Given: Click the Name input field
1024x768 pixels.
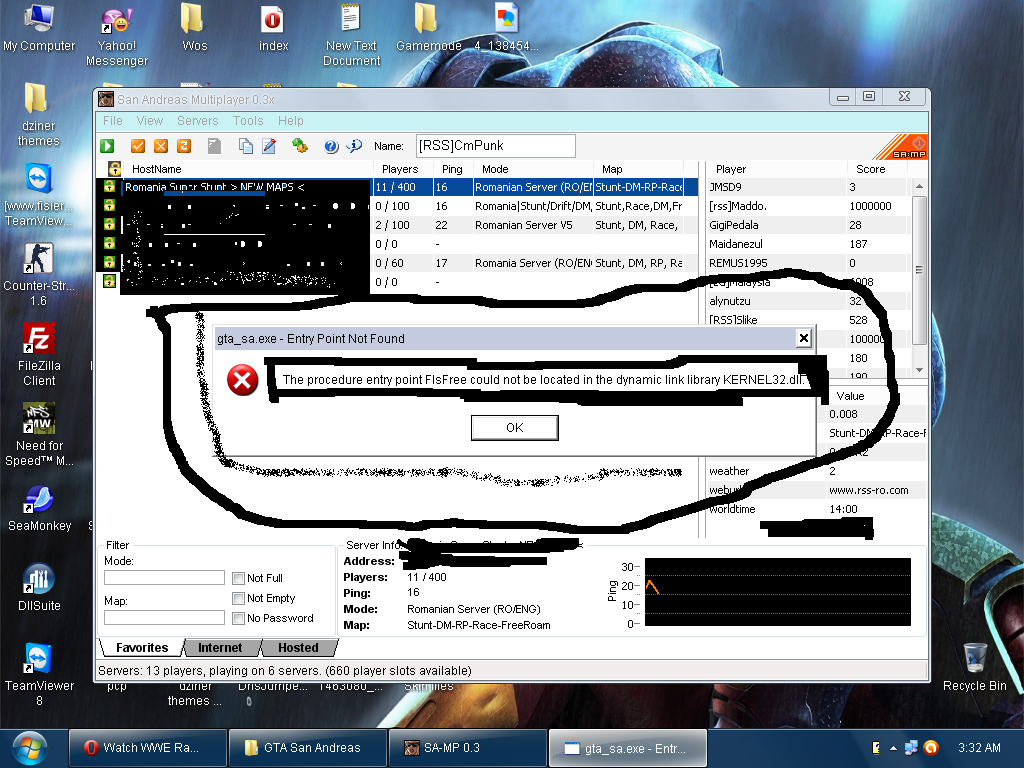Looking at the screenshot, I should click(x=496, y=146).
